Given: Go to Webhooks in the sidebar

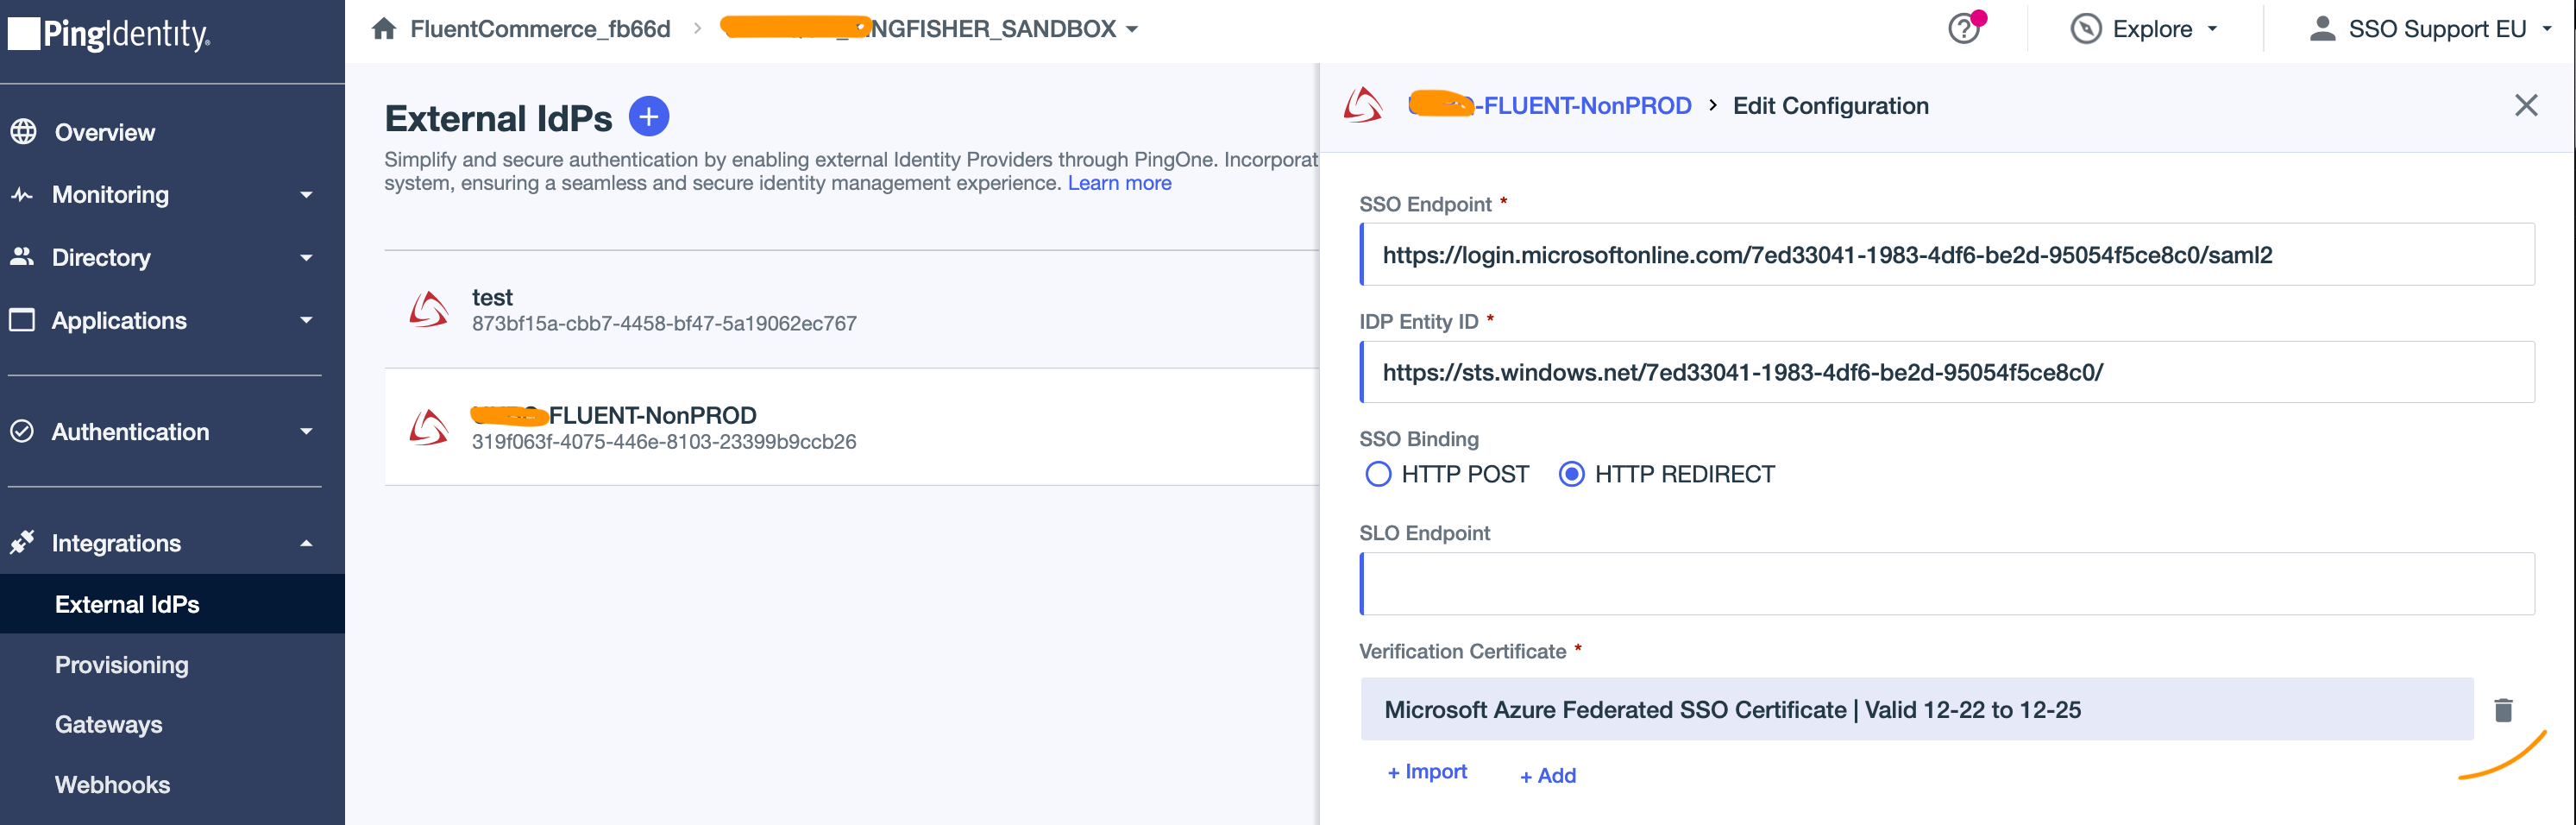Looking at the screenshot, I should pyautogui.click(x=112, y=785).
